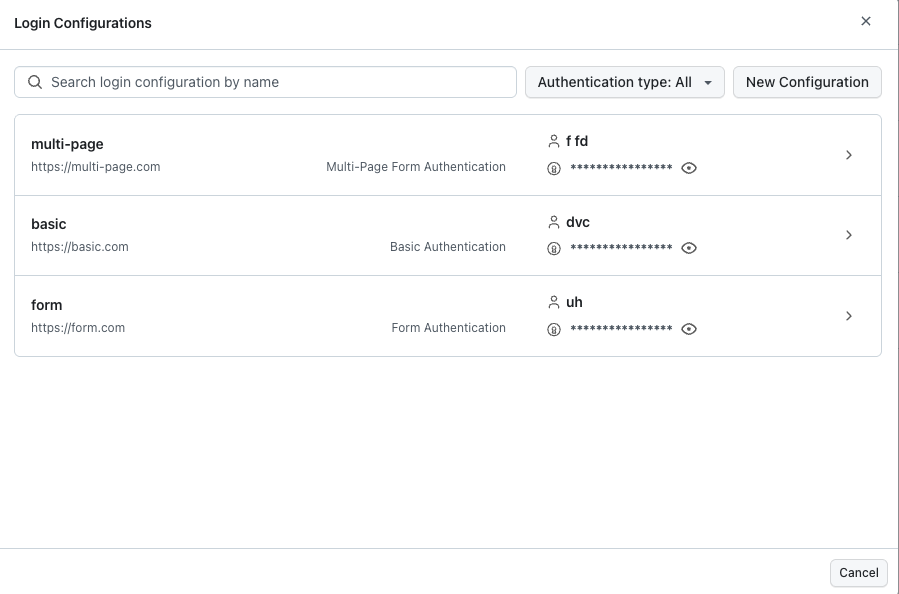The image size is (899, 594).
Task: Click the user icon beside username dvc
Action: (554, 222)
